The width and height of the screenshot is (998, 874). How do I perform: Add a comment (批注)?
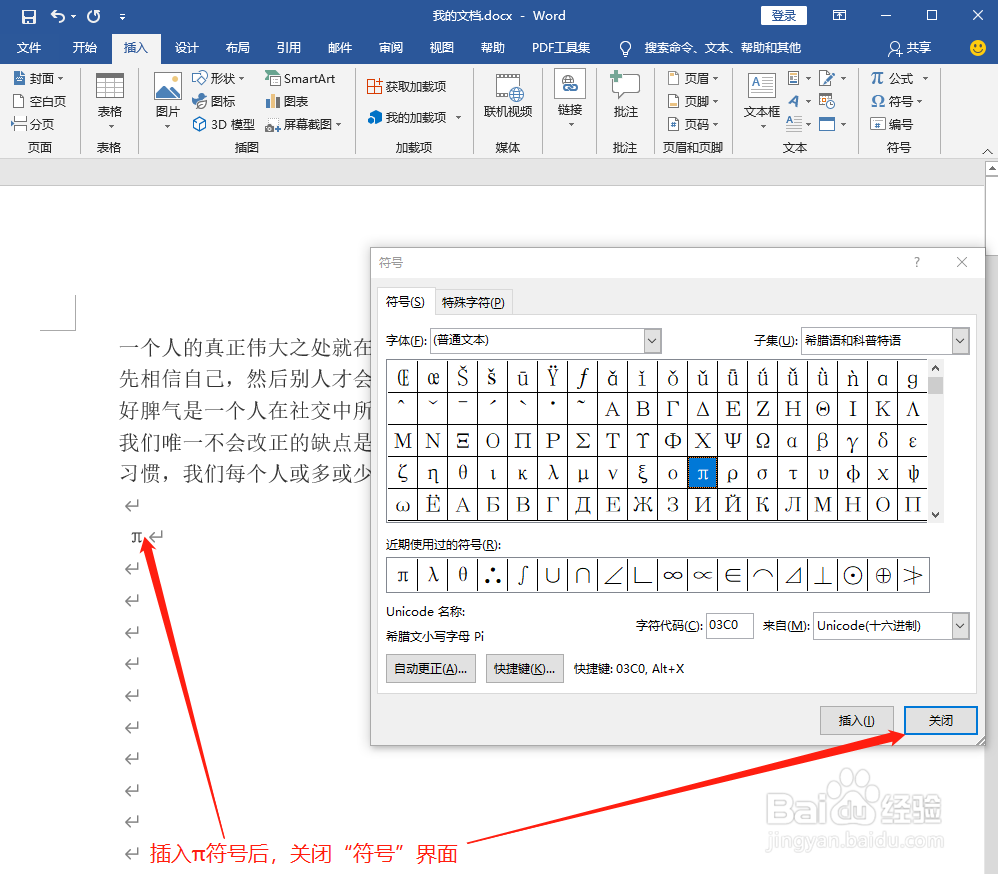coord(625,95)
